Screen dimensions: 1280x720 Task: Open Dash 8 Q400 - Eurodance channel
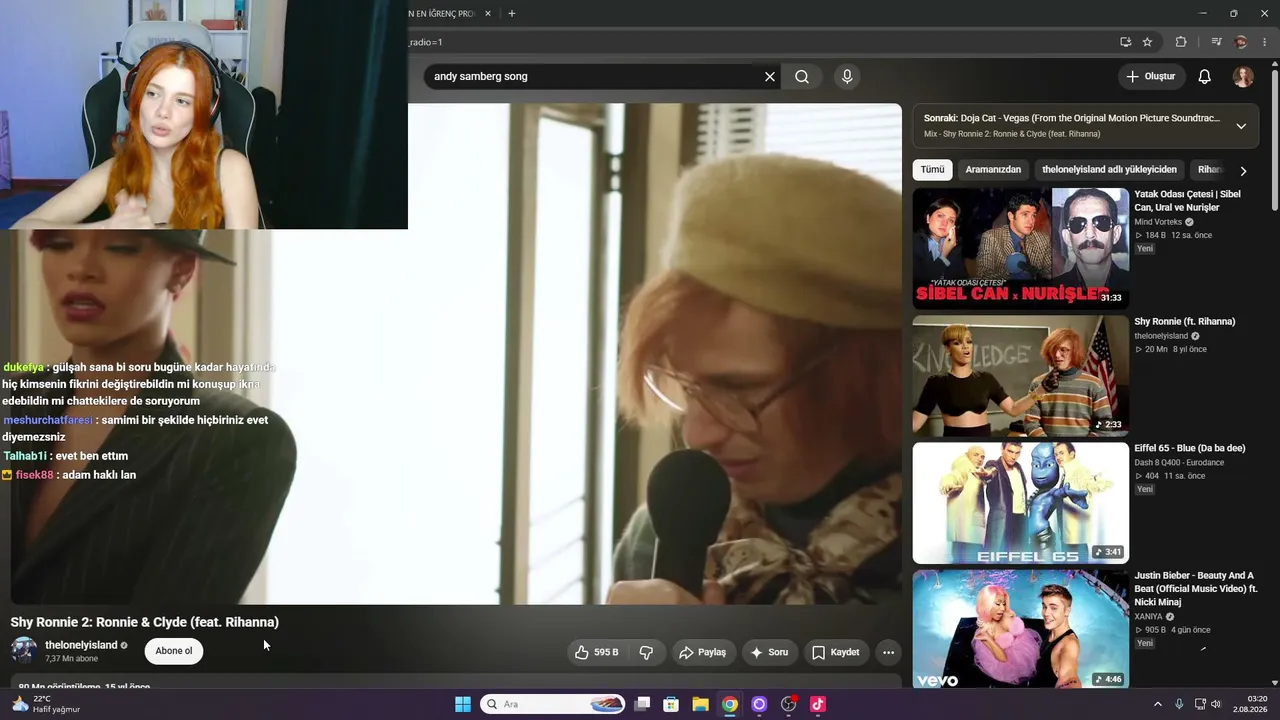[1179, 463]
